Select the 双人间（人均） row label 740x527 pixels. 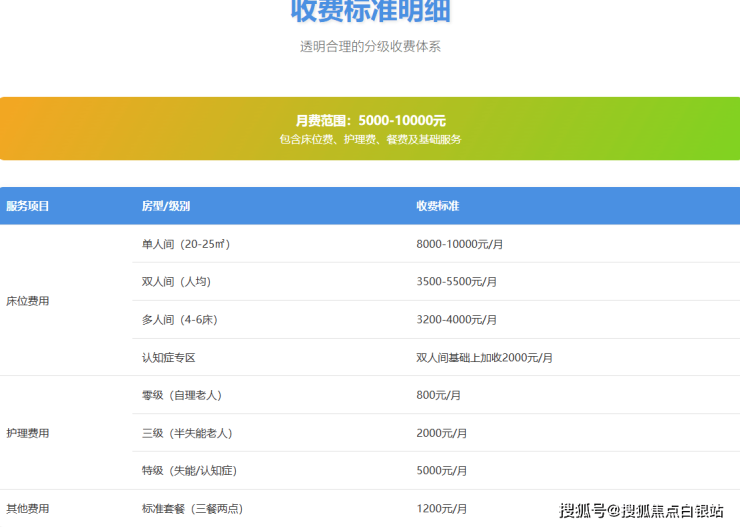coord(176,282)
